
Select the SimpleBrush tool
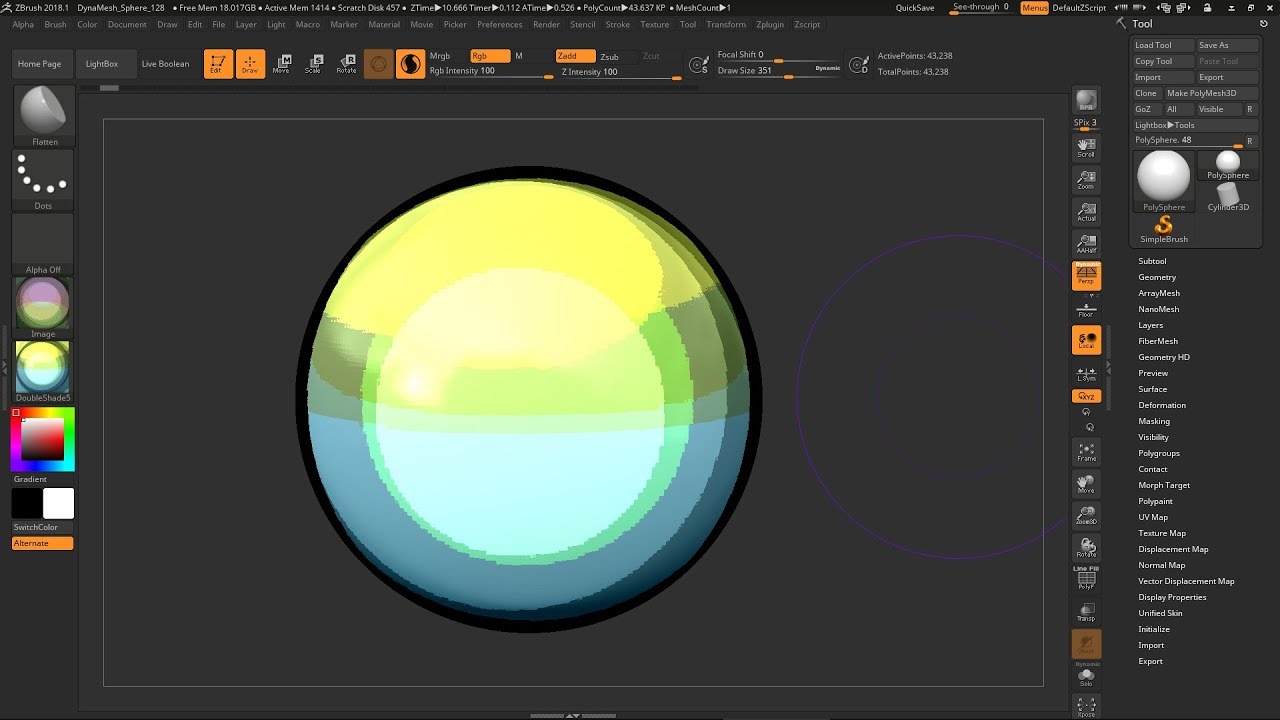pyautogui.click(x=1163, y=229)
